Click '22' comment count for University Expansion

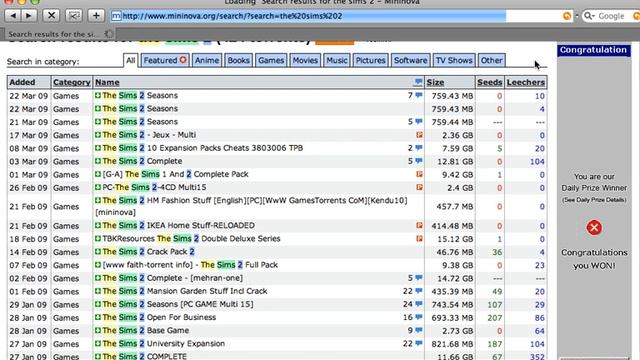tap(407, 344)
